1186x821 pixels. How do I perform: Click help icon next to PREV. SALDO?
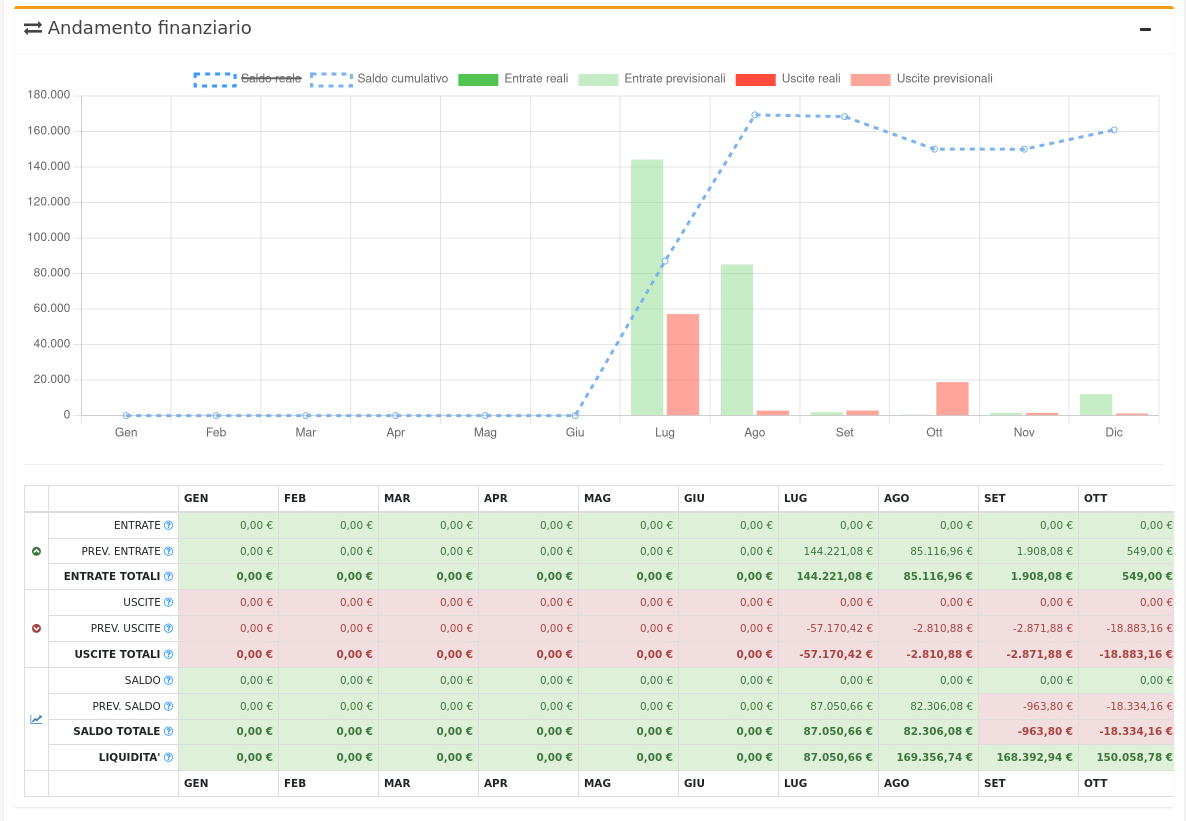coord(168,706)
